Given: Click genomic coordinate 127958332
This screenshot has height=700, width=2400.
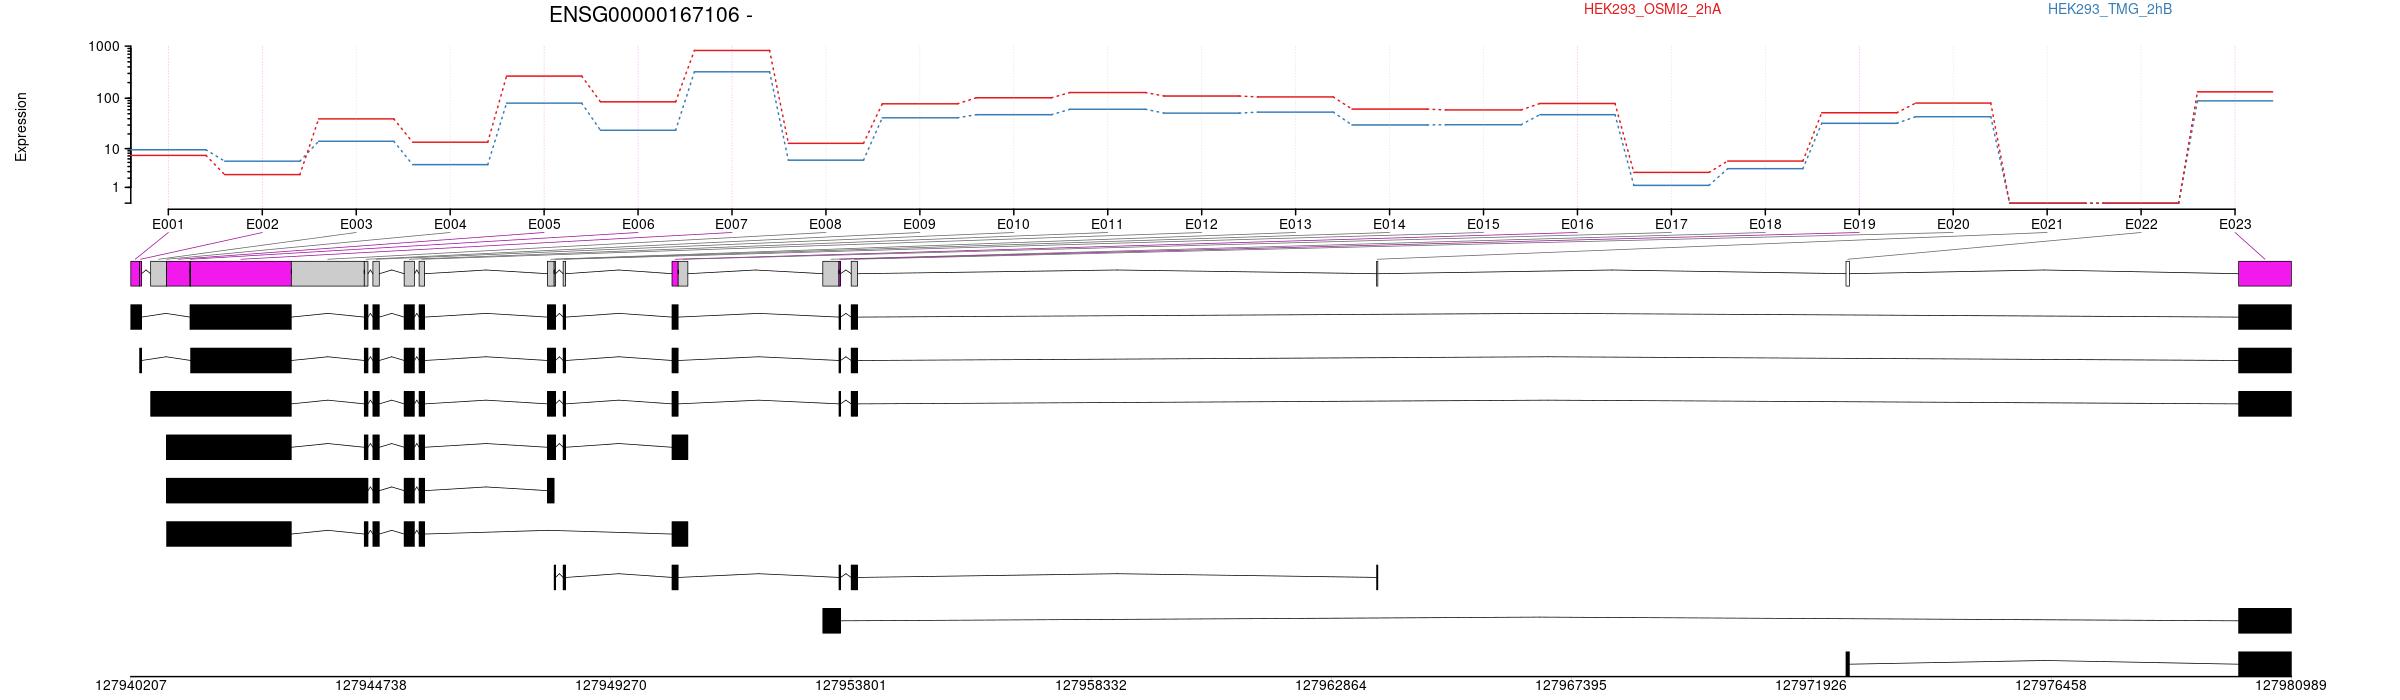Looking at the screenshot, I should [1091, 686].
